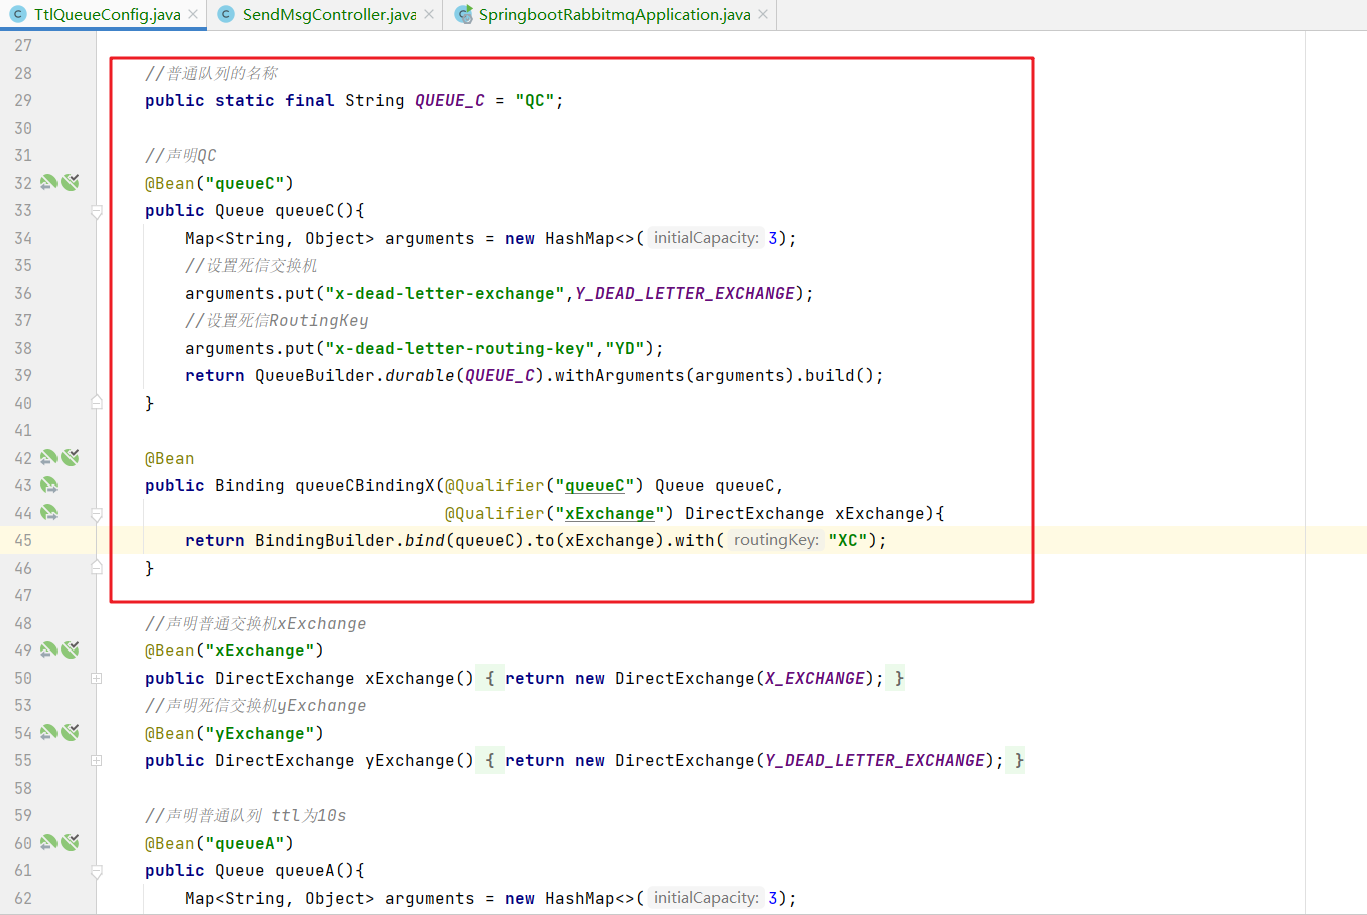The height and width of the screenshot is (915, 1367).
Task: Click the @Bean("queueC") annotation on line 32
Action: 220,183
